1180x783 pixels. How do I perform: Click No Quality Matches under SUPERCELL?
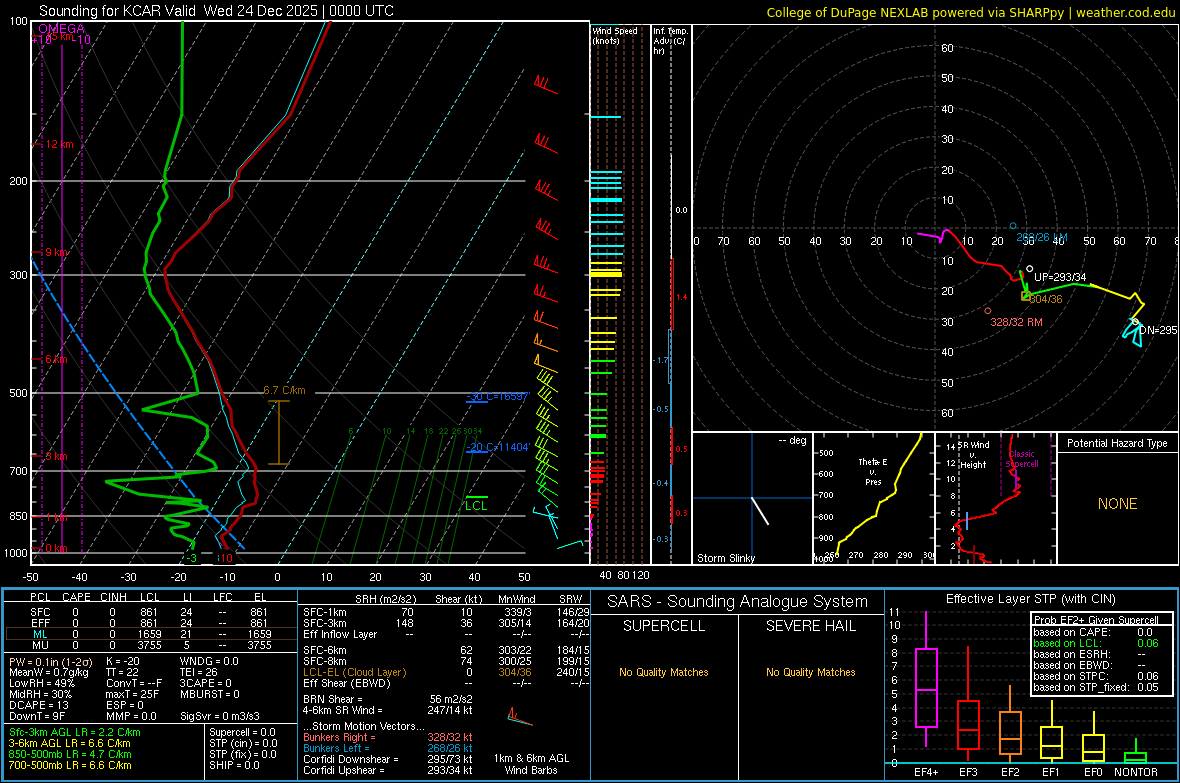[x=664, y=672]
